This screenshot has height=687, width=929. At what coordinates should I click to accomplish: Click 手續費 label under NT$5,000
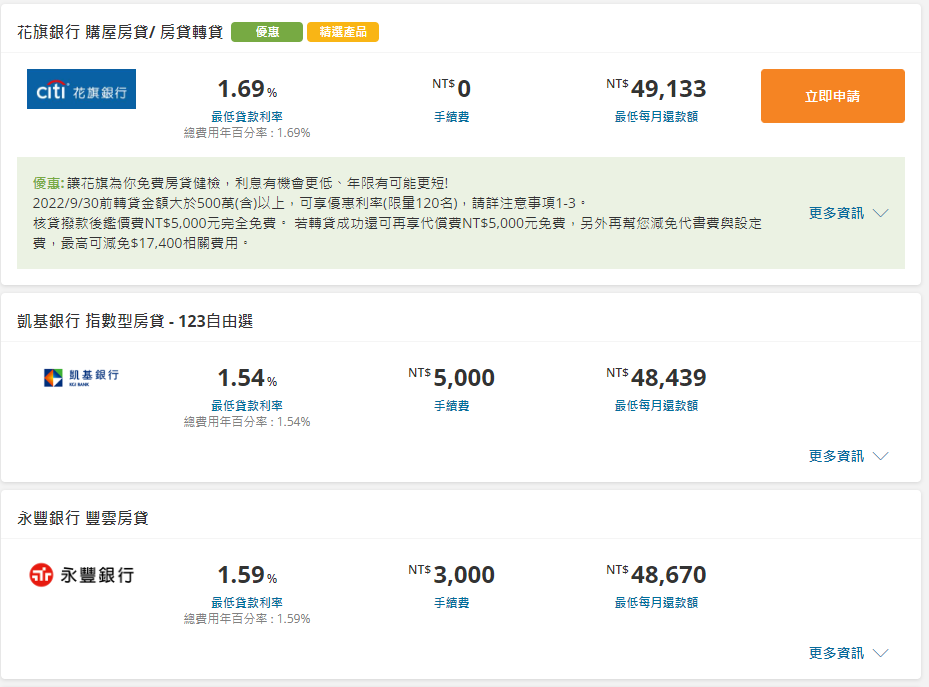coord(451,406)
